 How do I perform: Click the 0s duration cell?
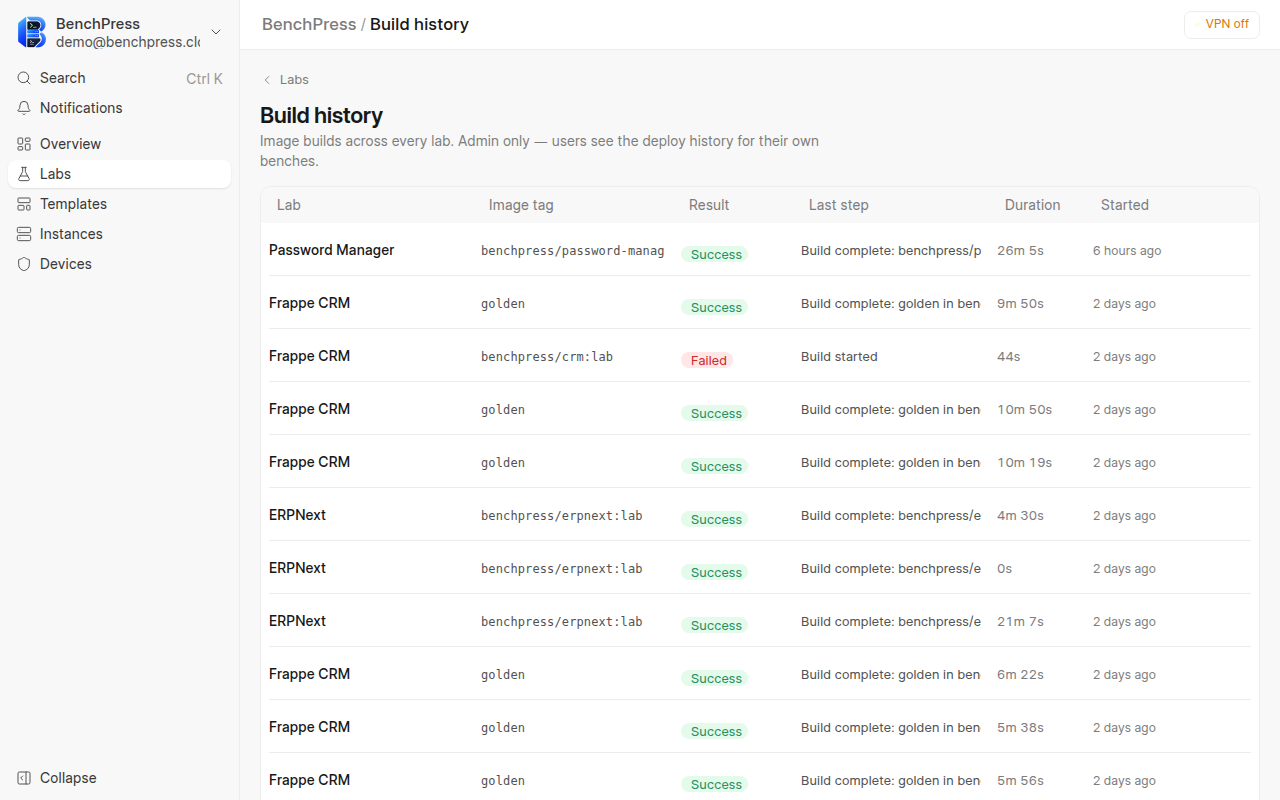coord(1005,569)
